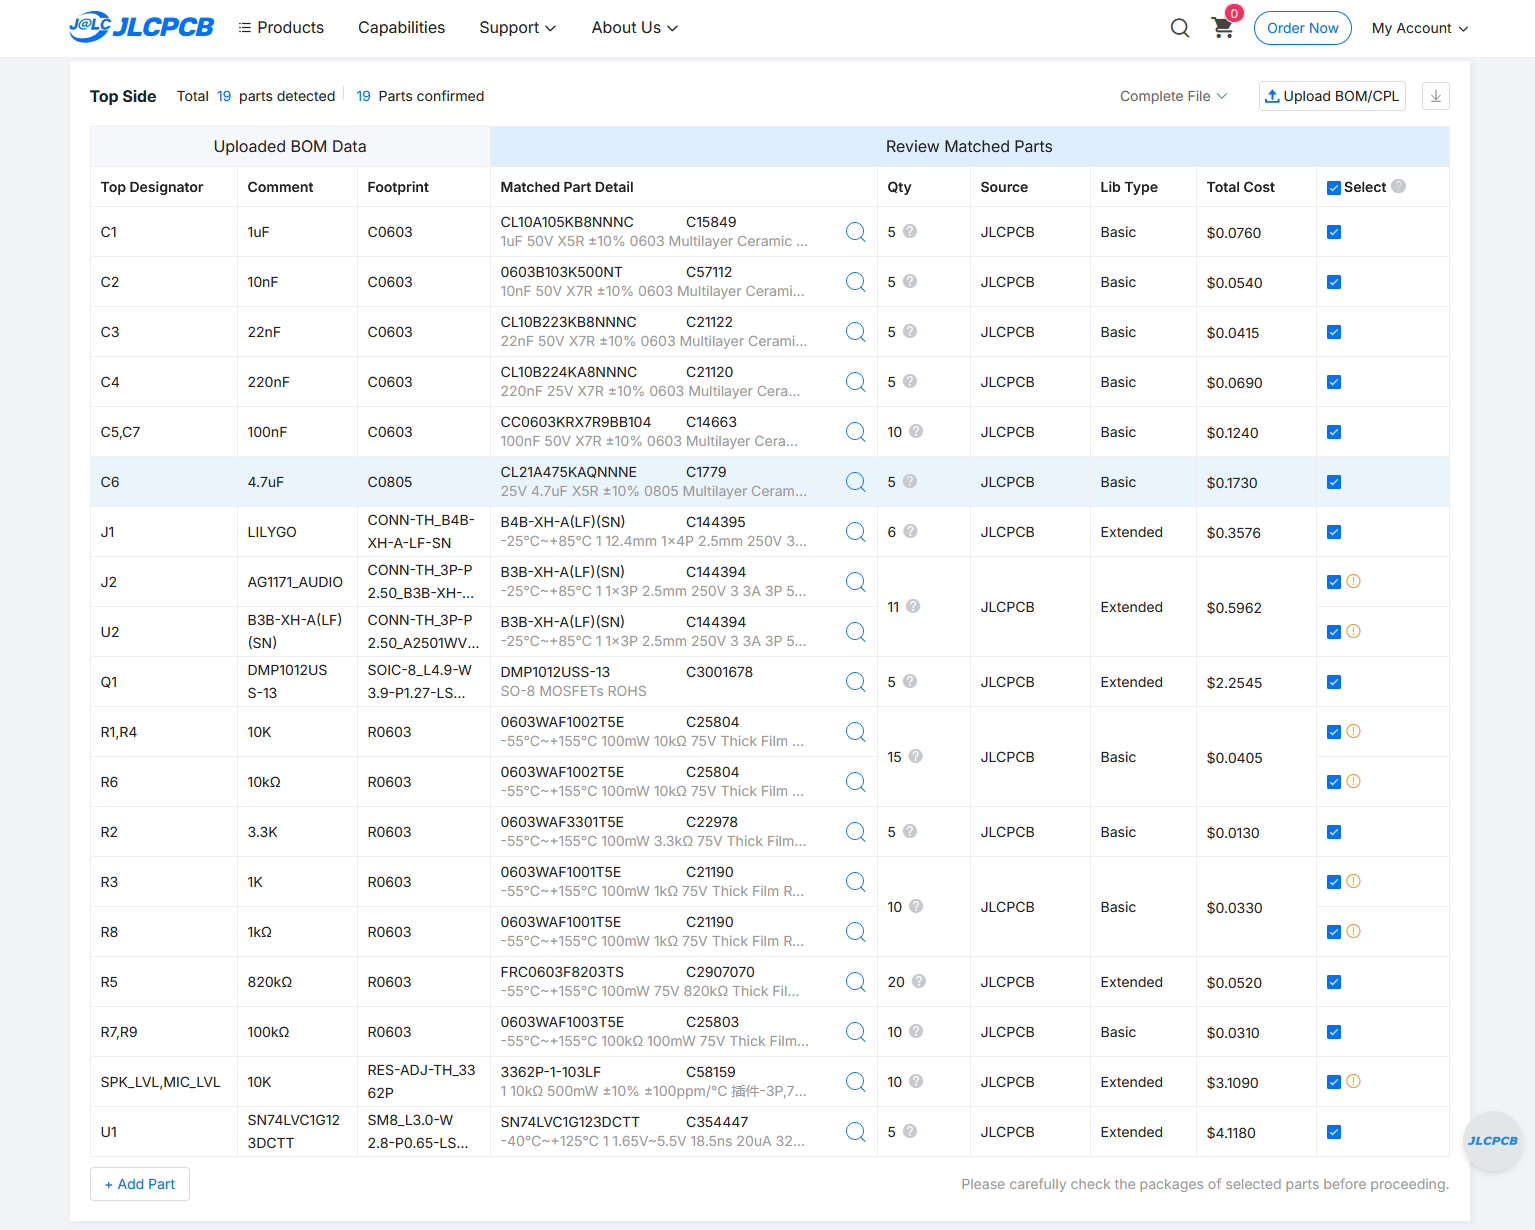Image resolution: width=1535 pixels, height=1230 pixels.
Task: Toggle the Select all checkbox in header
Action: pos(1334,188)
